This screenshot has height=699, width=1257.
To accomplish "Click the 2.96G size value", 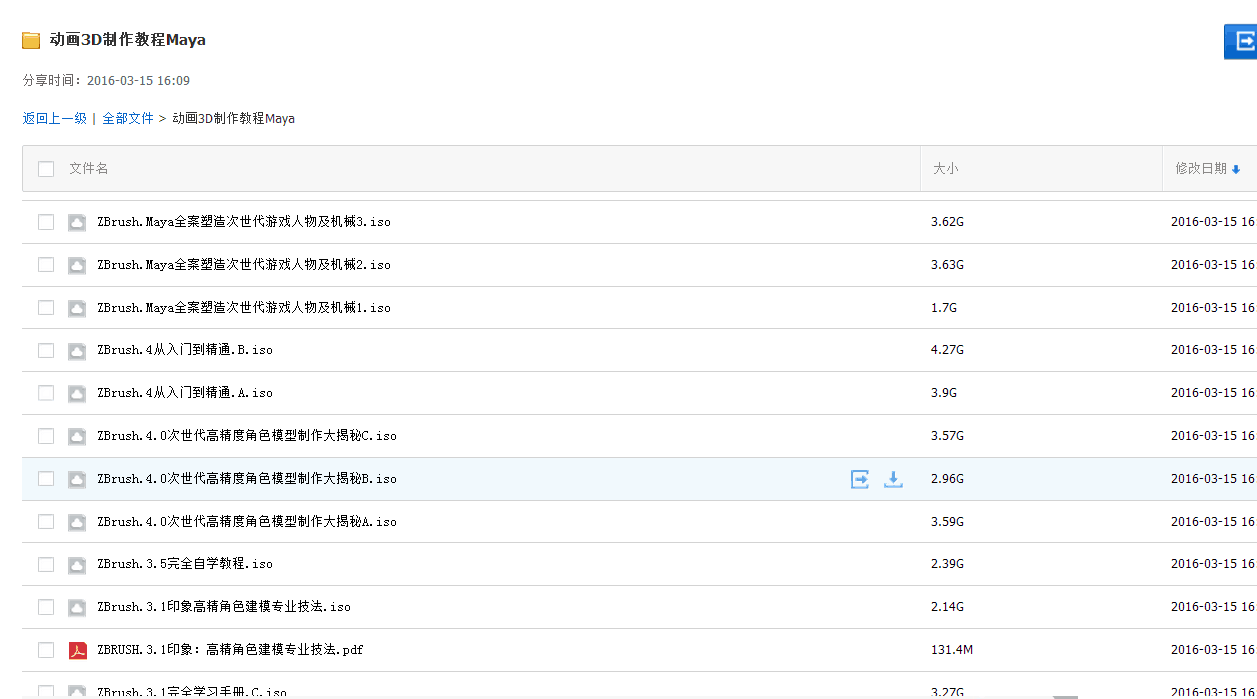I will (947, 479).
